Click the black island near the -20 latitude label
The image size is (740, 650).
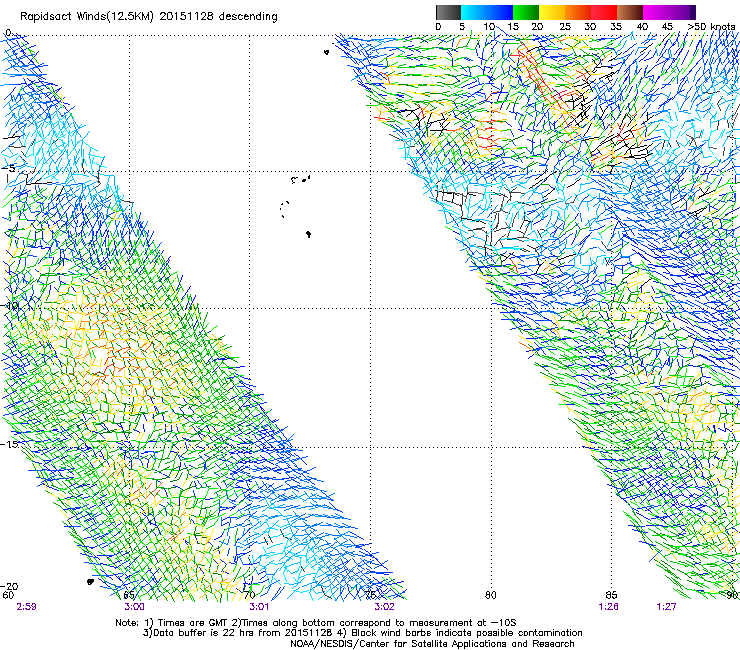click(x=91, y=582)
